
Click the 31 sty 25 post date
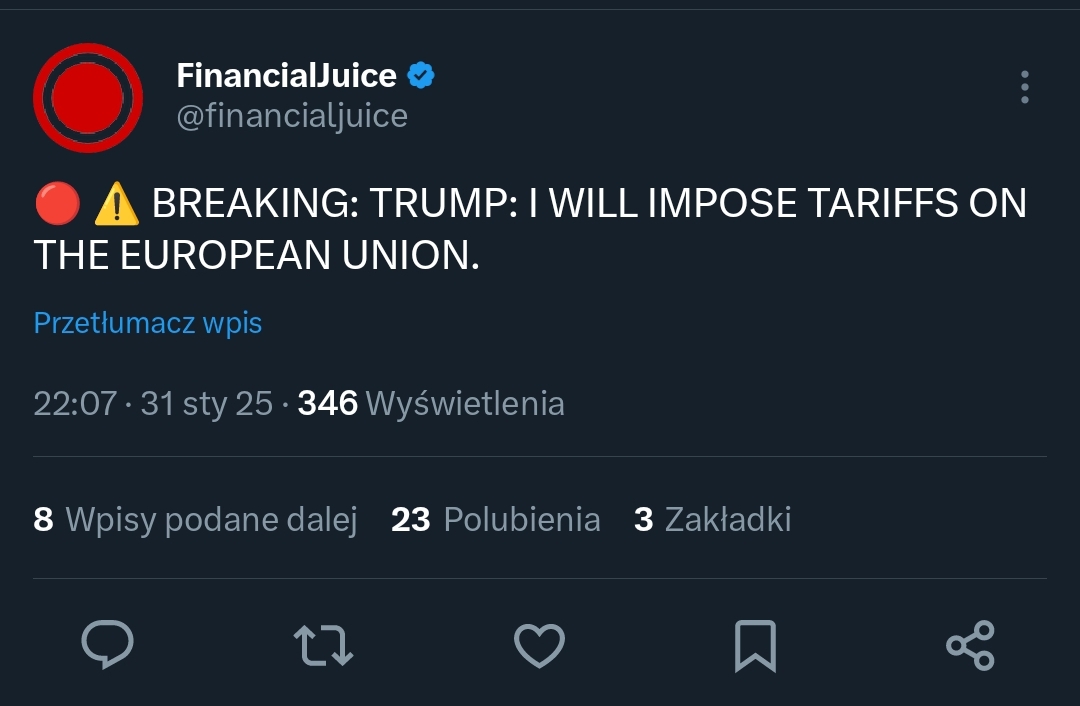(206, 403)
